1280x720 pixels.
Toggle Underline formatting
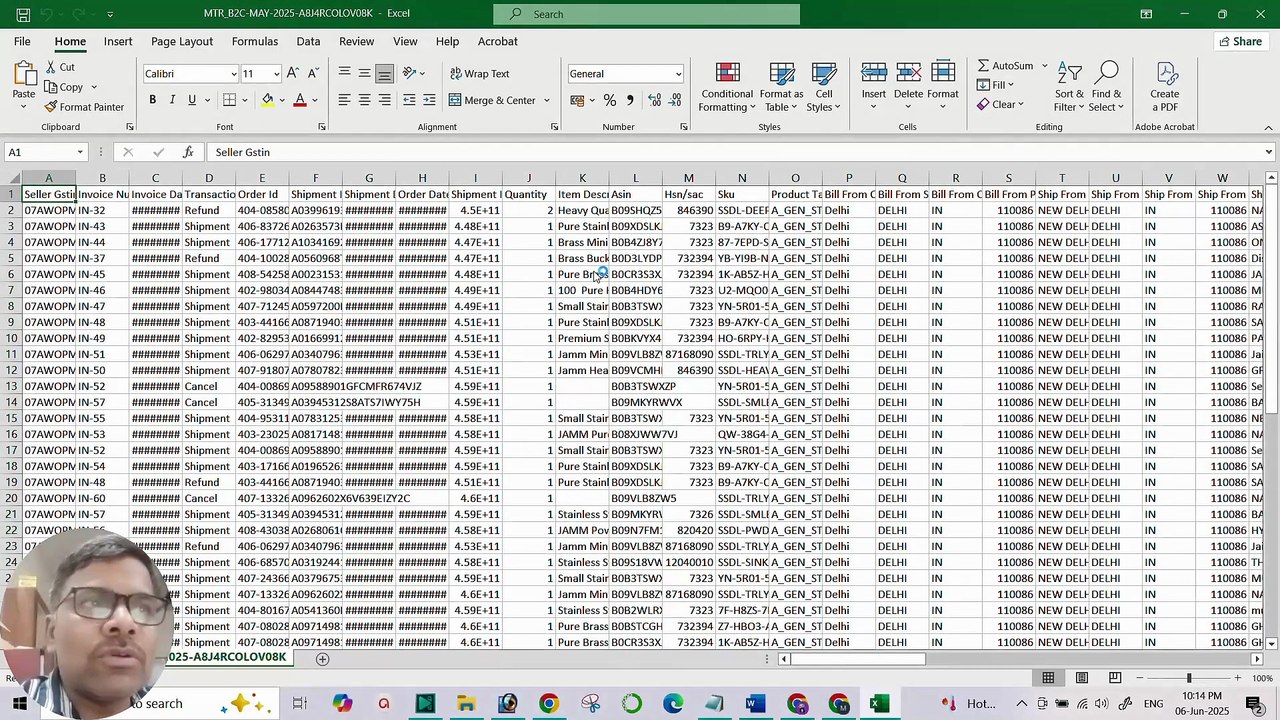click(192, 100)
